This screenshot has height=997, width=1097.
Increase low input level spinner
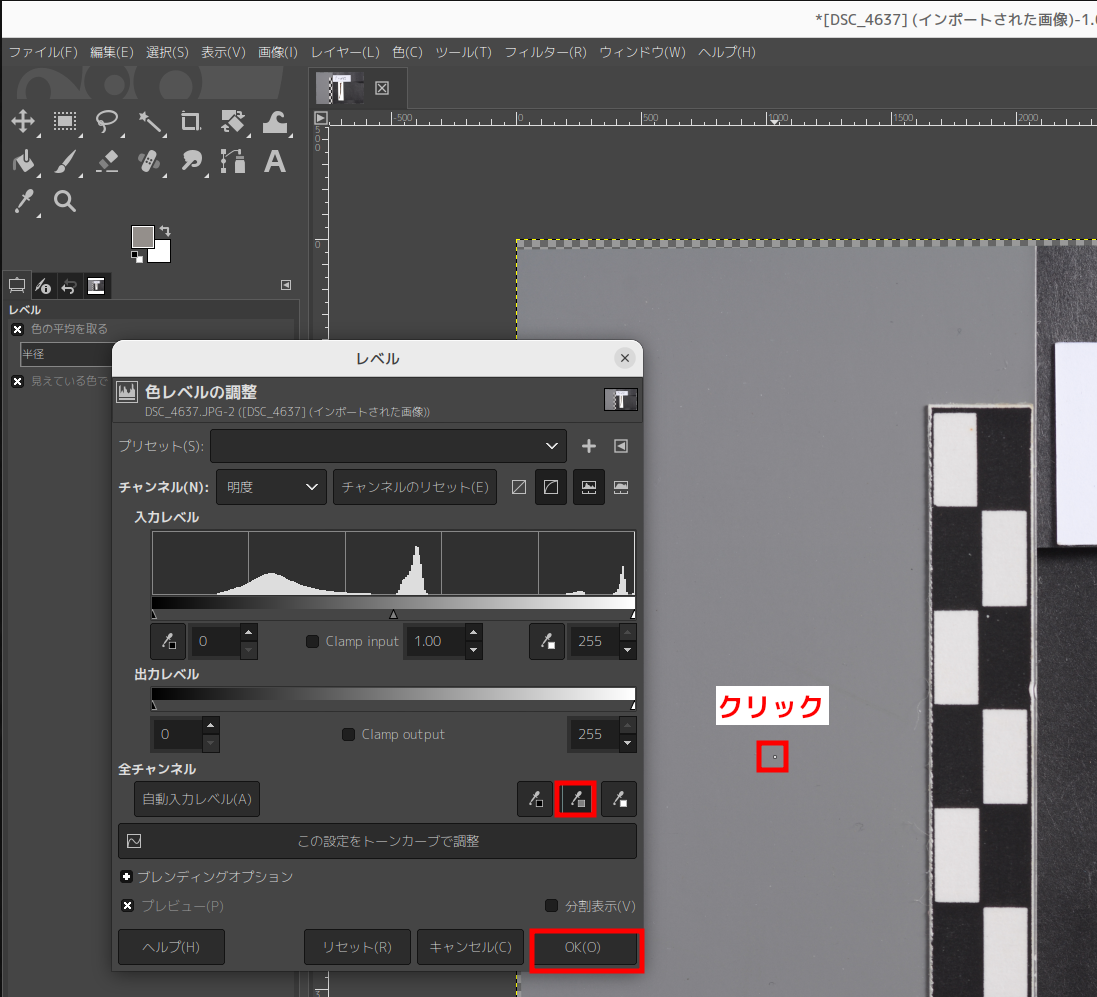coord(248,633)
